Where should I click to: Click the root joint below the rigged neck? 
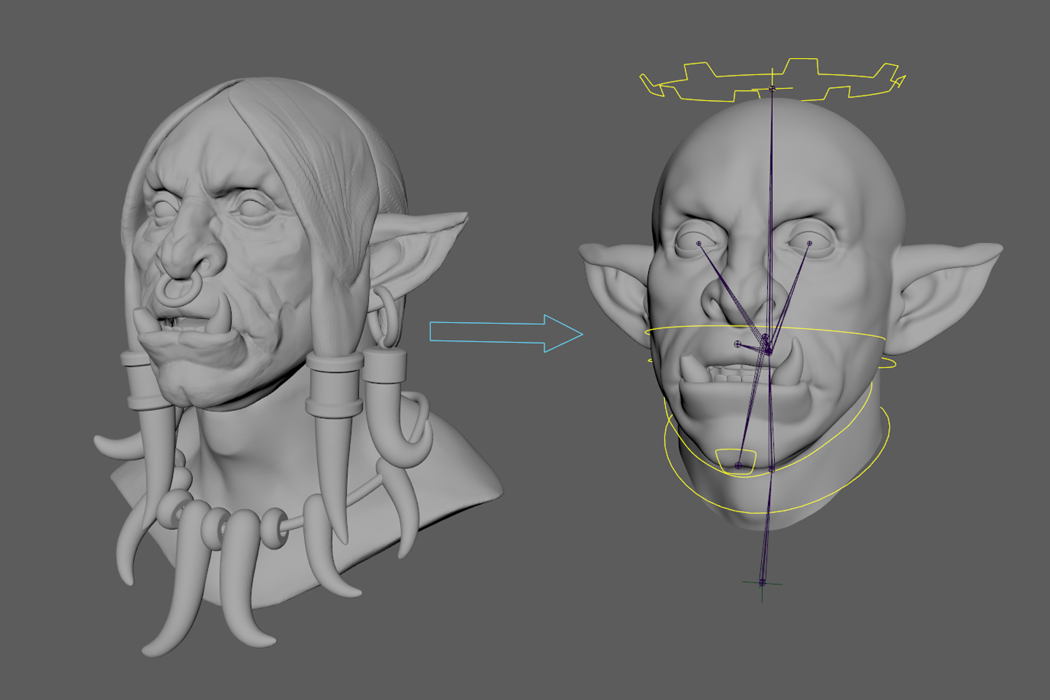762,582
